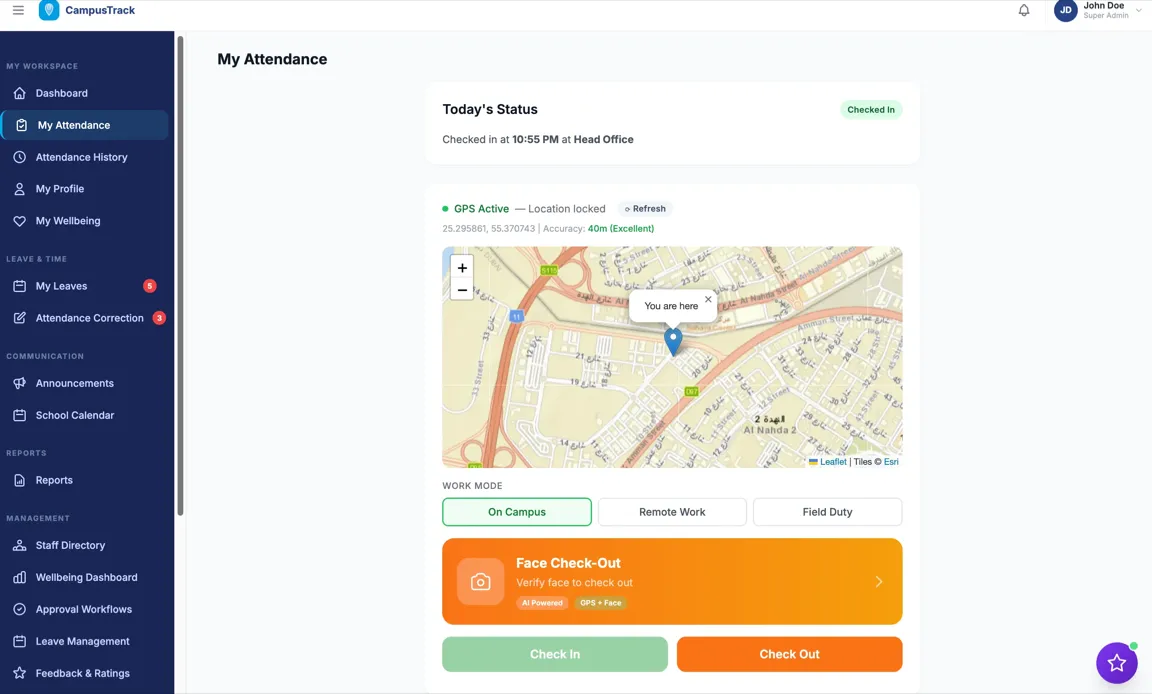Viewport: 1152px width, 694px height.
Task: Close the 'You are here' popup
Action: (708, 299)
